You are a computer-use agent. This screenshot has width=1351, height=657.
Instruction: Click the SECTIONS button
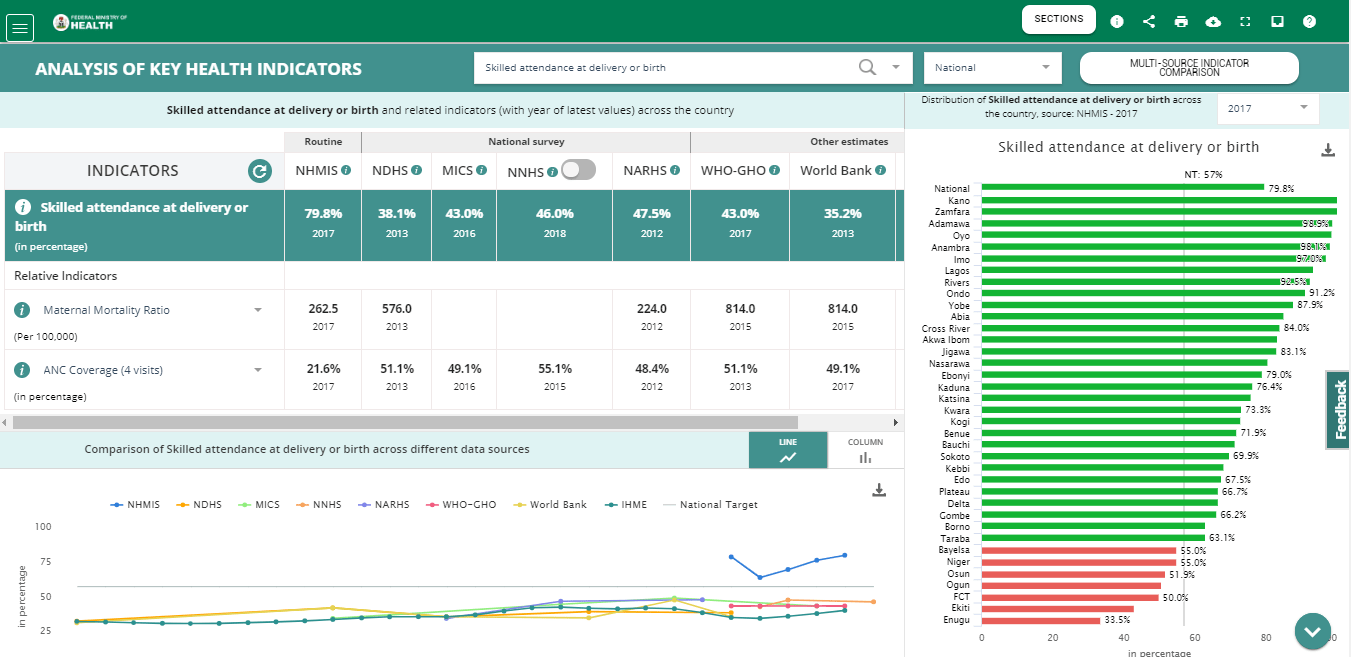(1058, 19)
